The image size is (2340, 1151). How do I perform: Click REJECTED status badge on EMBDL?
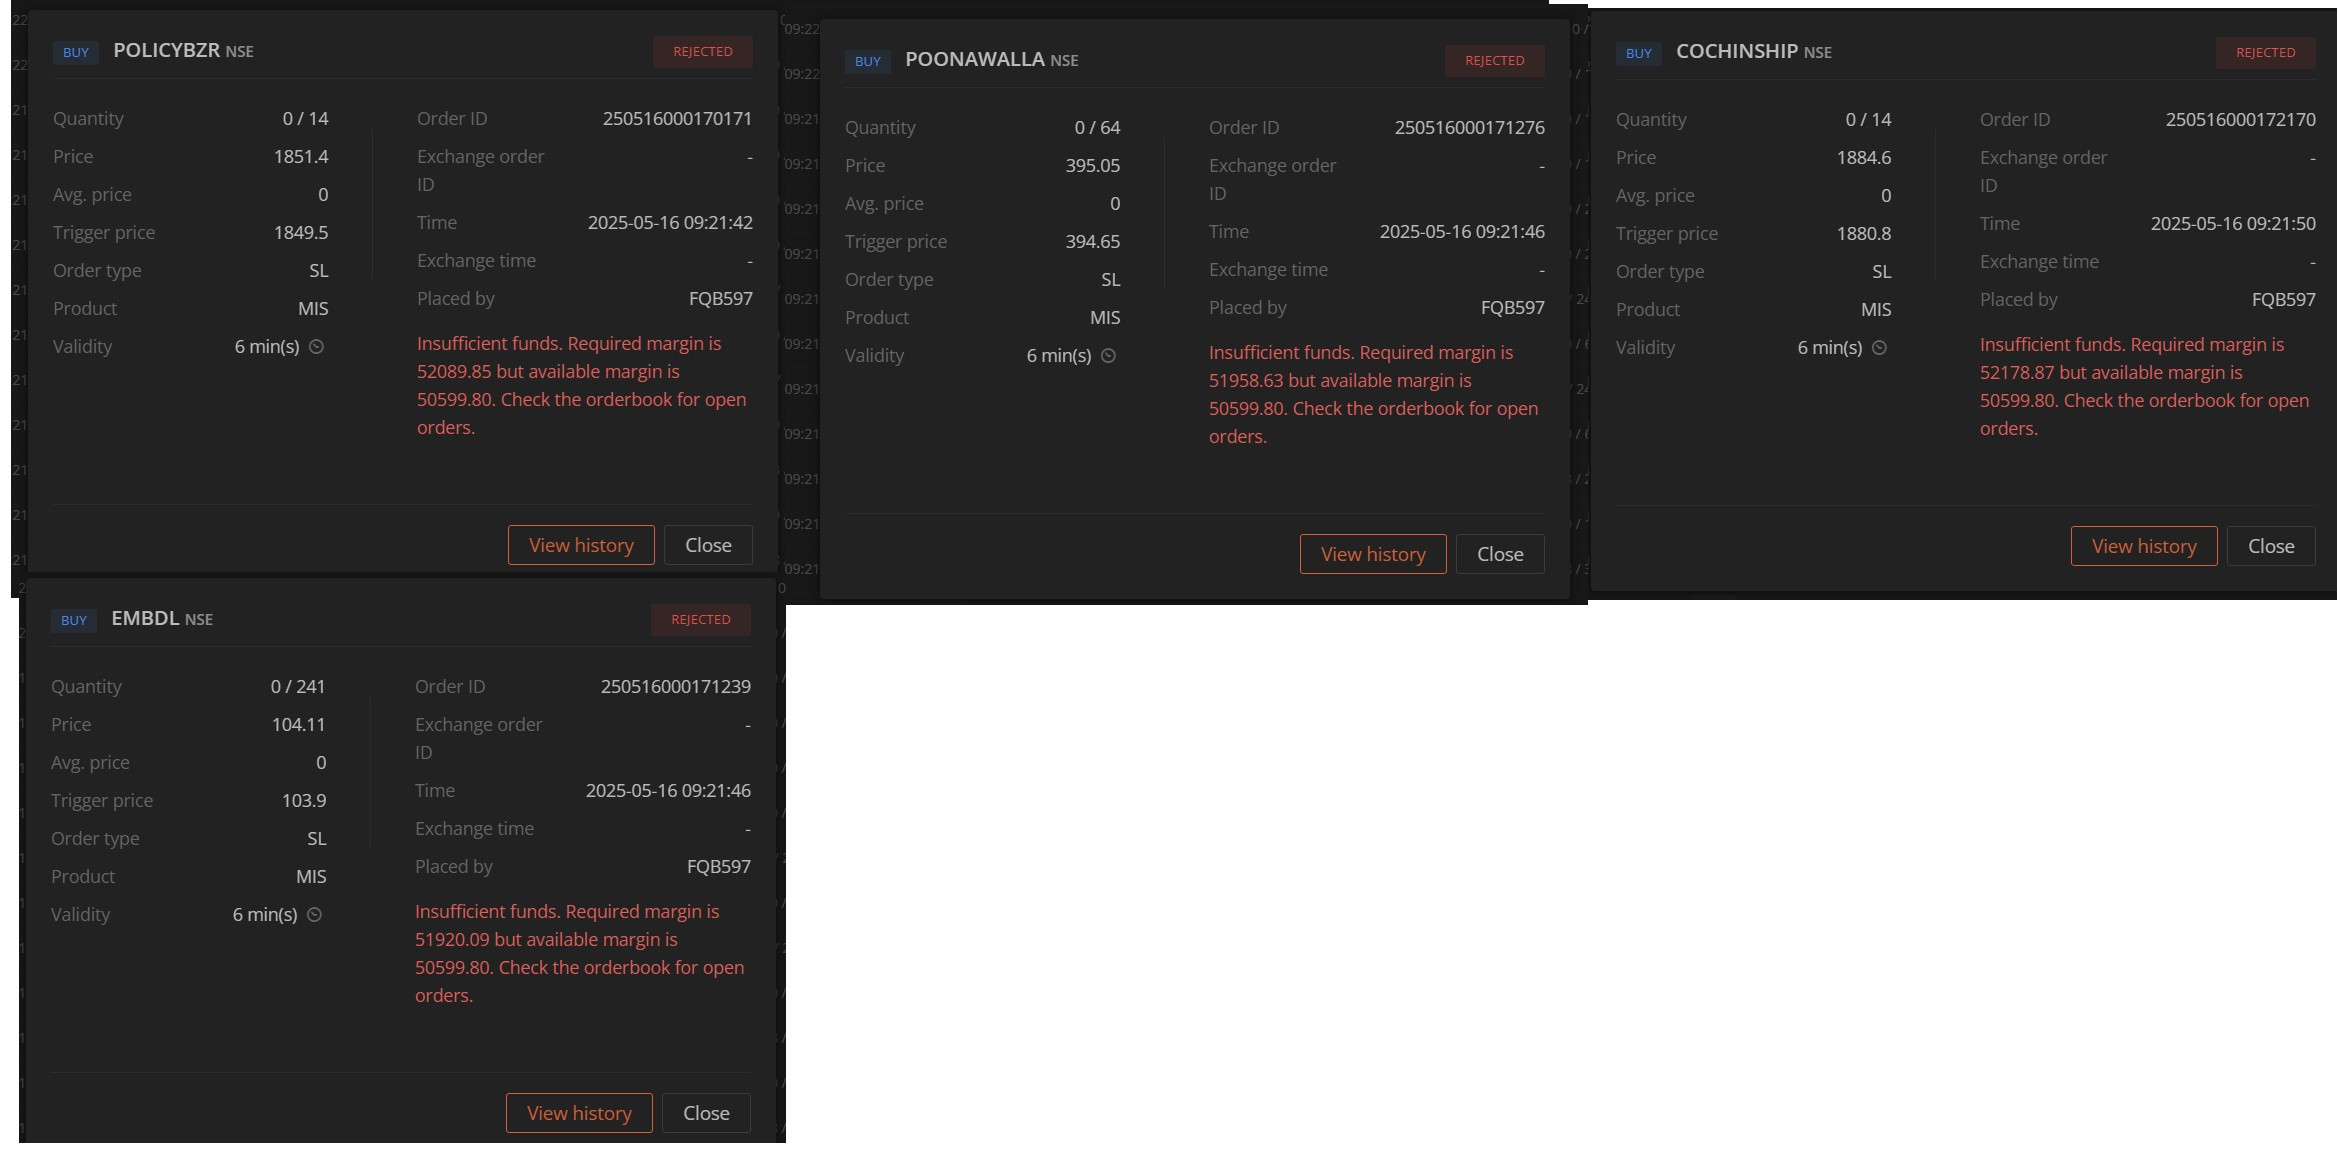pyautogui.click(x=701, y=620)
